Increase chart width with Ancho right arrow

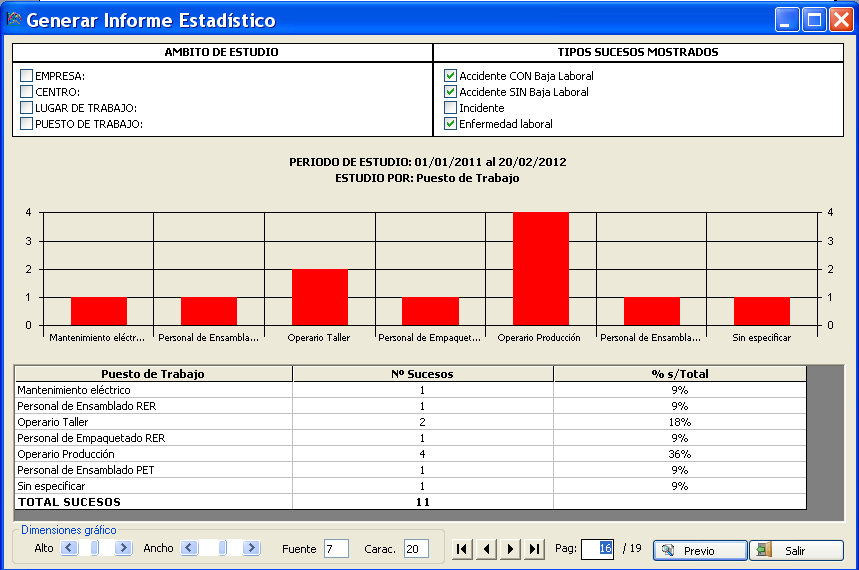pyautogui.click(x=251, y=548)
